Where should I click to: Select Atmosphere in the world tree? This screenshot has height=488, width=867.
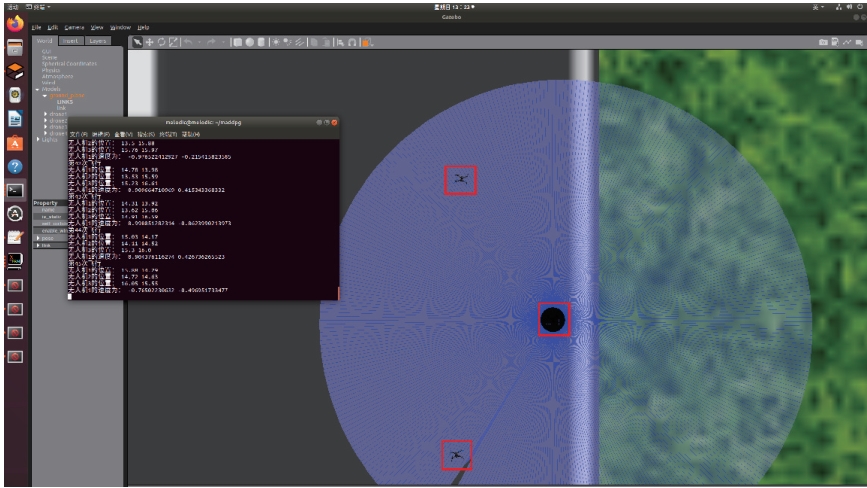[x=57, y=76]
